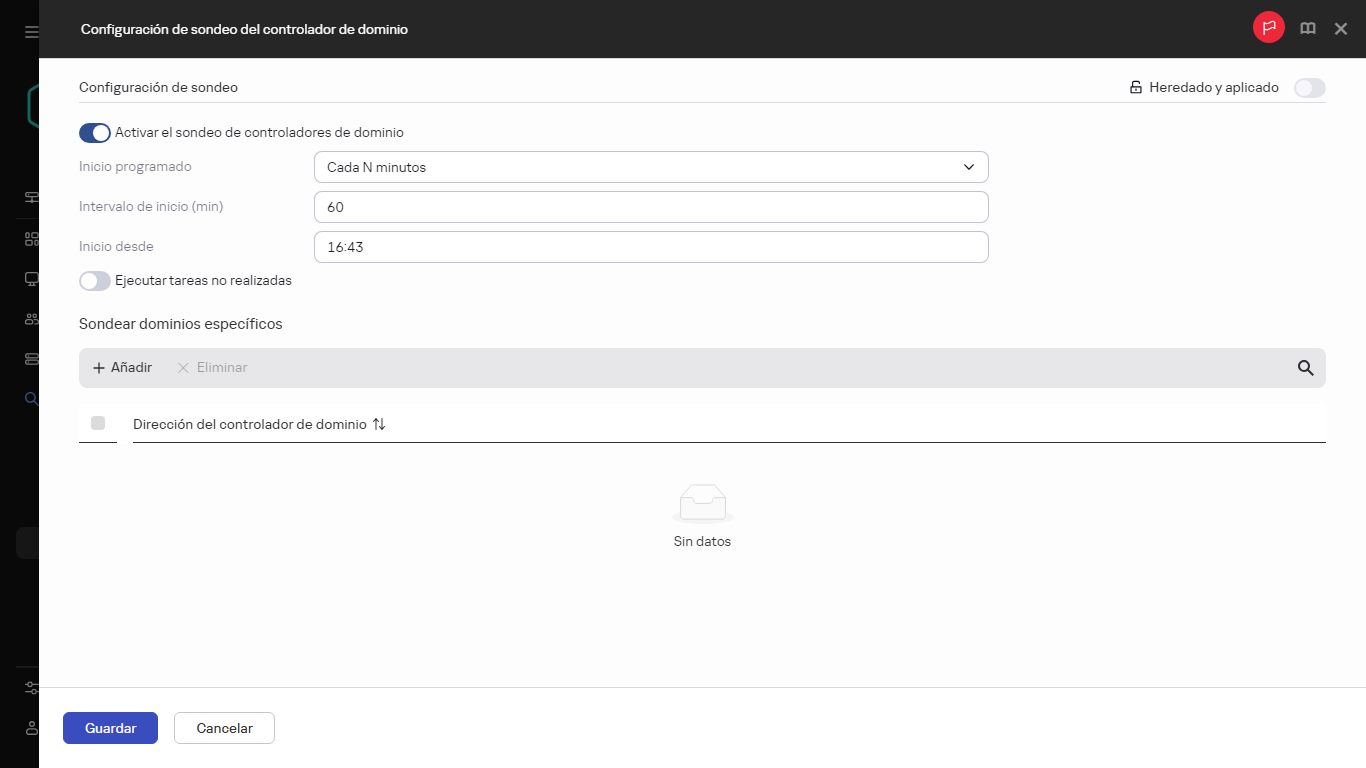
Task: Sort by Dirección del controlador de dominio
Action: (378, 423)
